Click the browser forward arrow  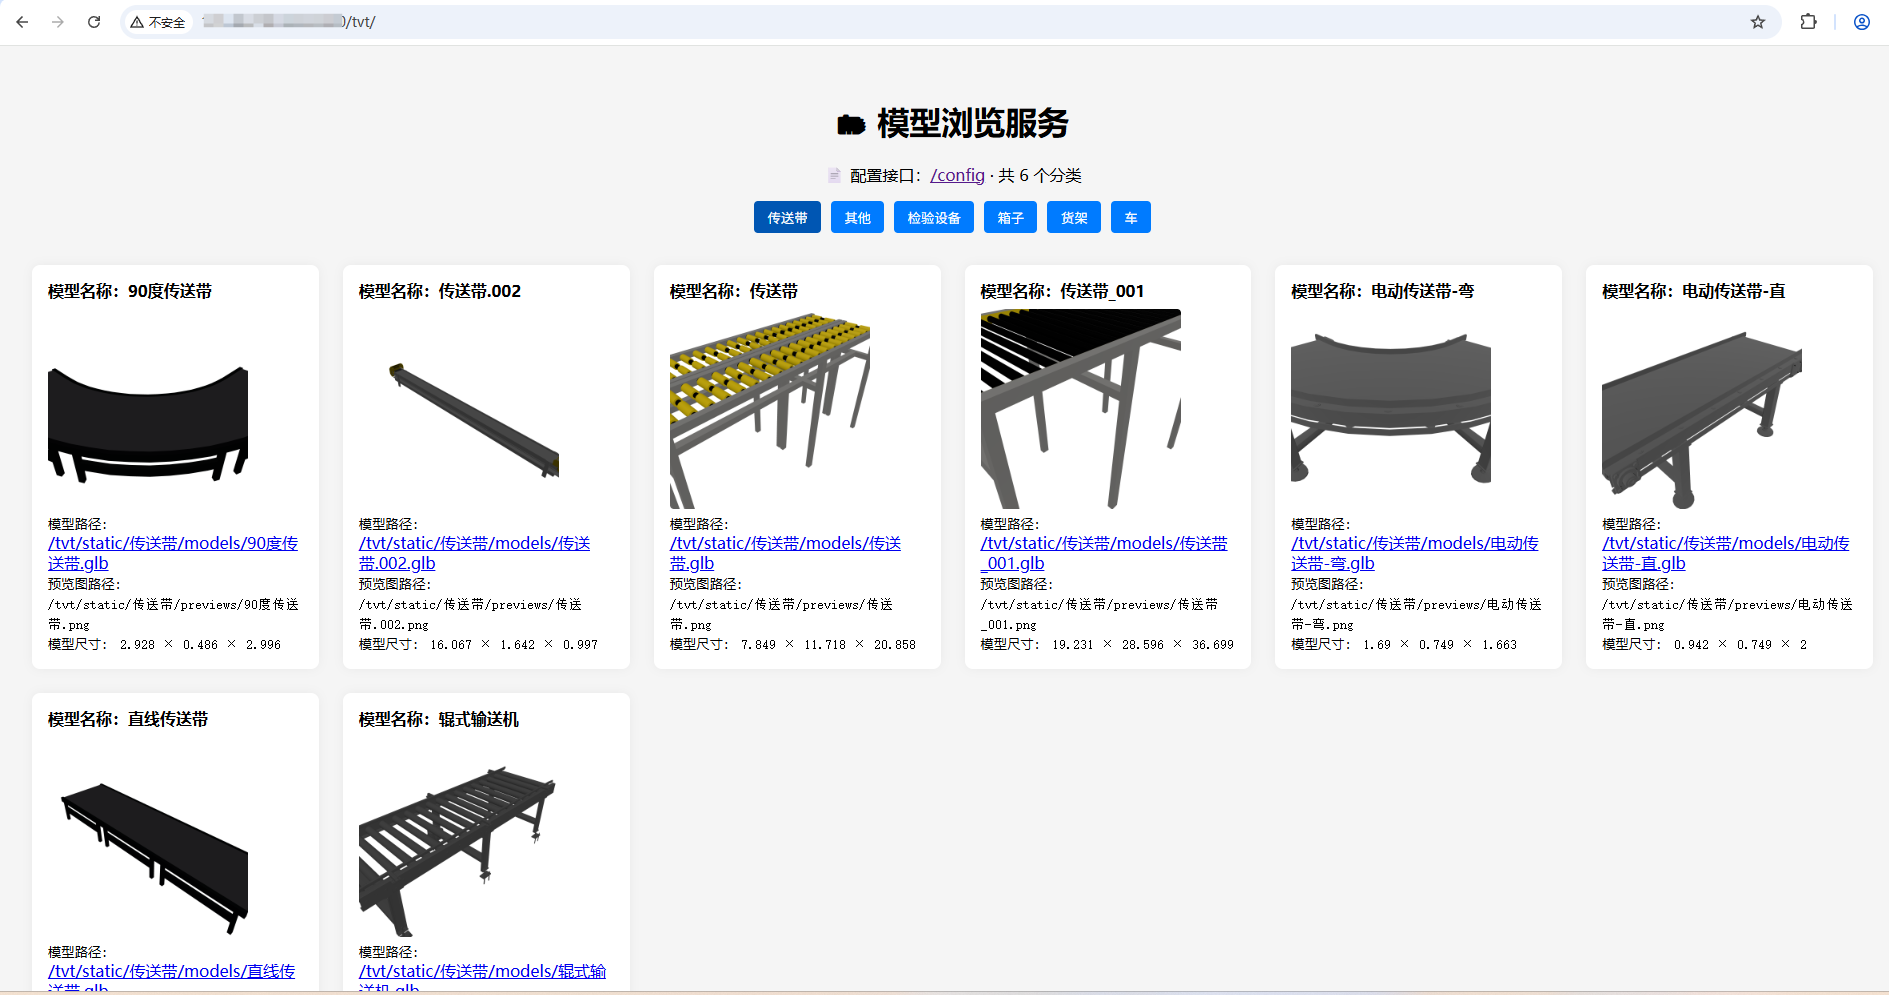pyautogui.click(x=58, y=22)
